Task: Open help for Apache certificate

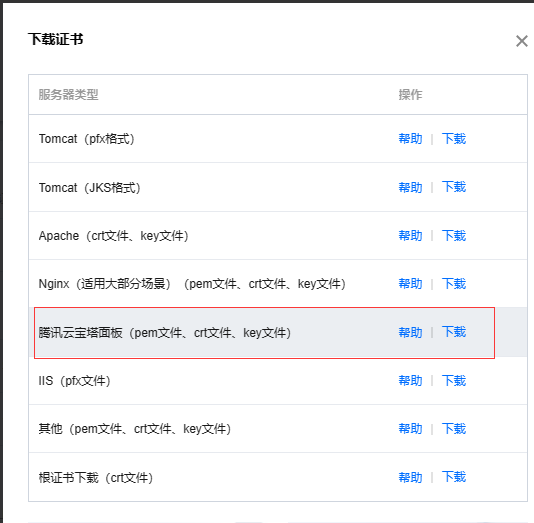Action: [410, 236]
